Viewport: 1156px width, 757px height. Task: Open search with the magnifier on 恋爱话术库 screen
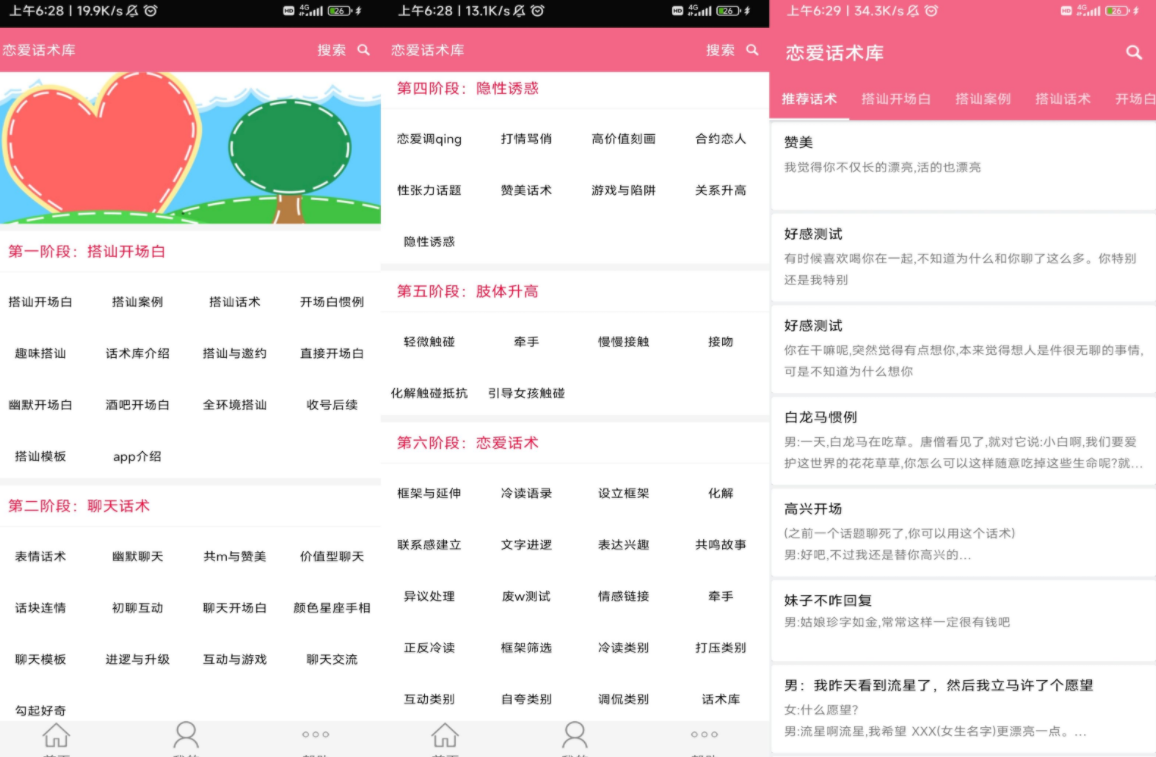pyautogui.click(x=1134, y=53)
